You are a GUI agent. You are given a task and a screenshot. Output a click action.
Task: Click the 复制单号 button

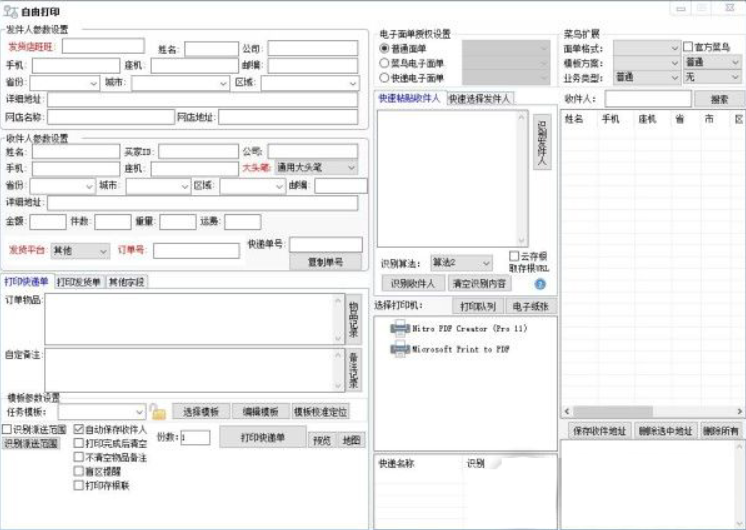325,262
